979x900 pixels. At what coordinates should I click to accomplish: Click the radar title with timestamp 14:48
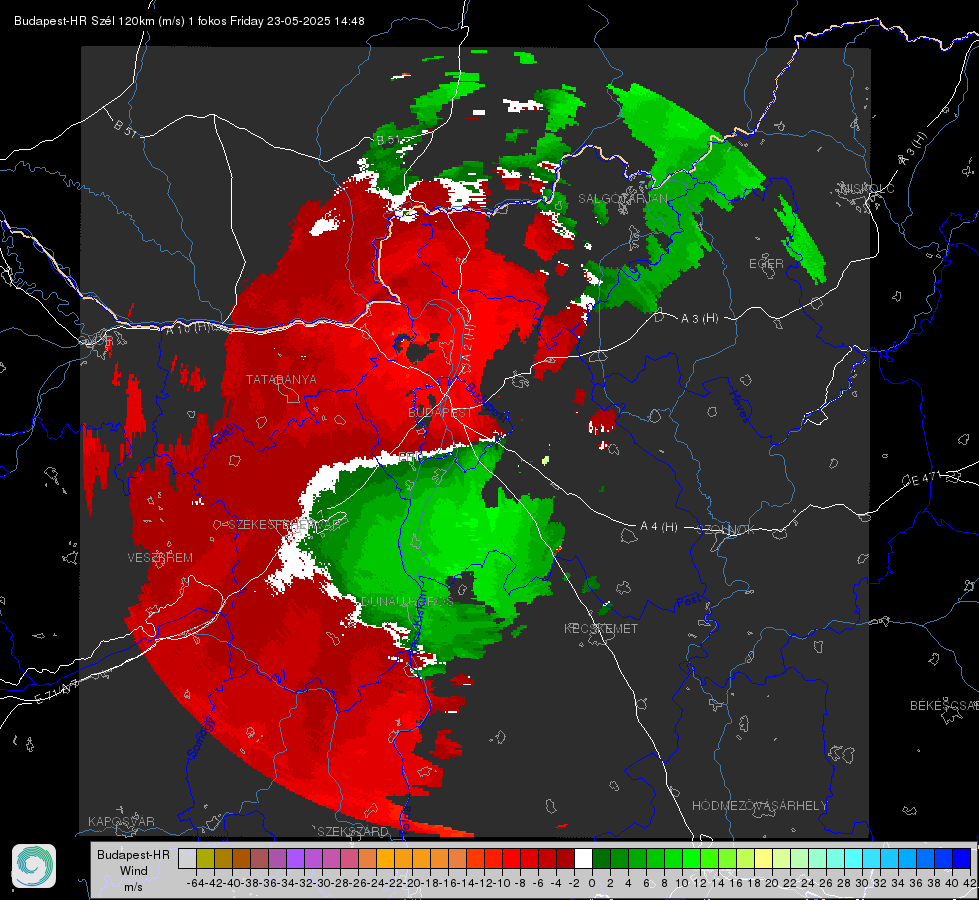click(x=189, y=21)
